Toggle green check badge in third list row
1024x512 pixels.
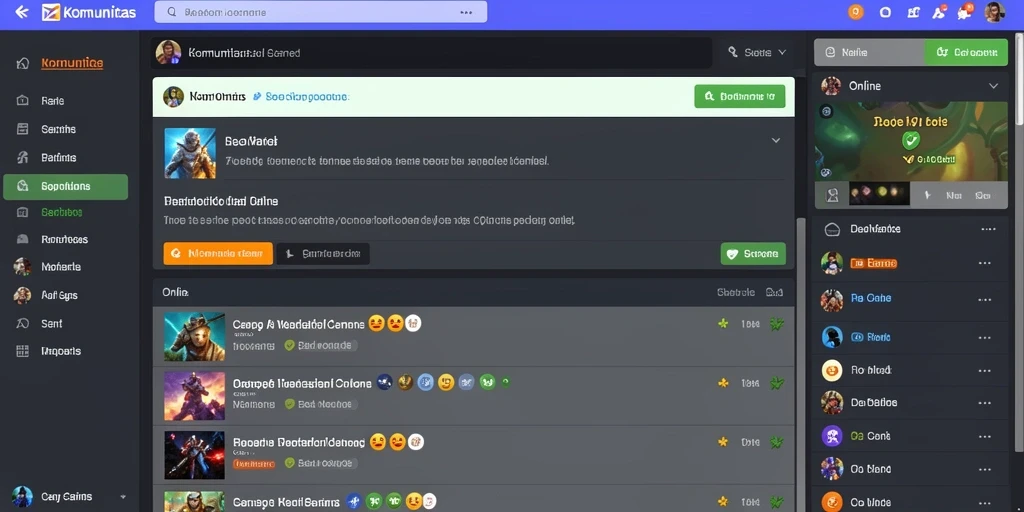290,463
